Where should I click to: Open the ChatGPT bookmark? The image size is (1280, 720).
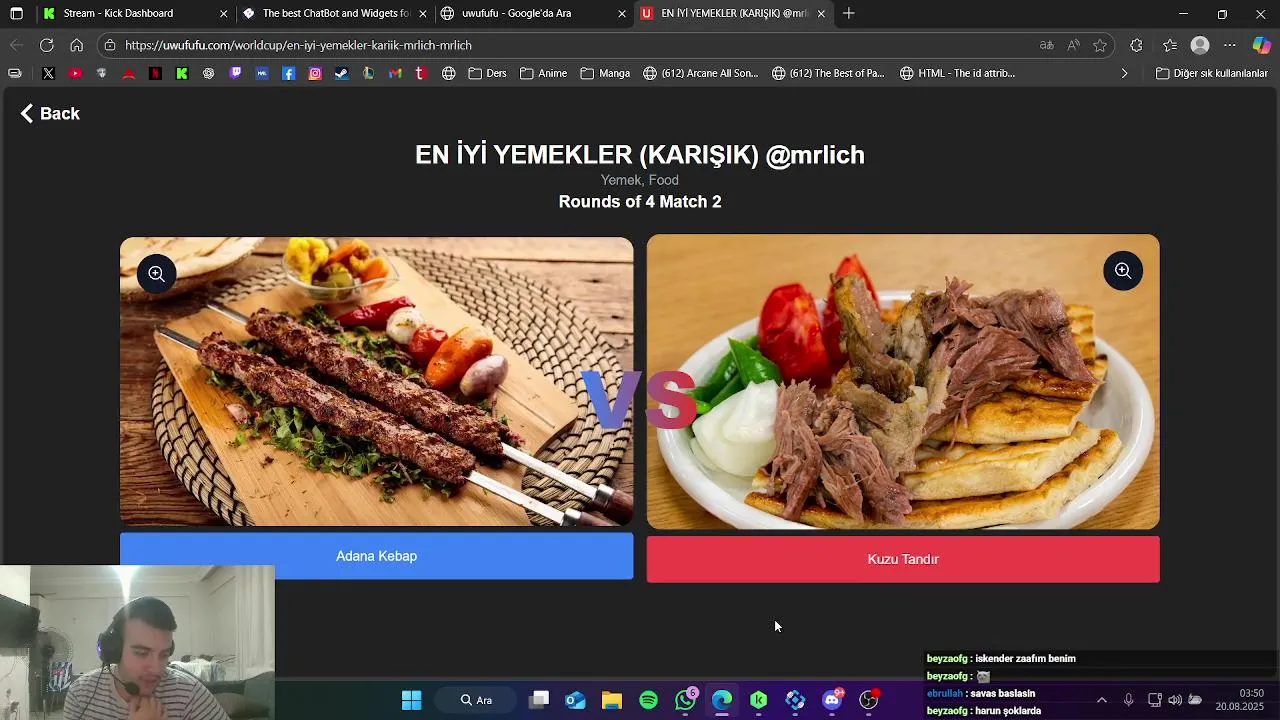208,73
